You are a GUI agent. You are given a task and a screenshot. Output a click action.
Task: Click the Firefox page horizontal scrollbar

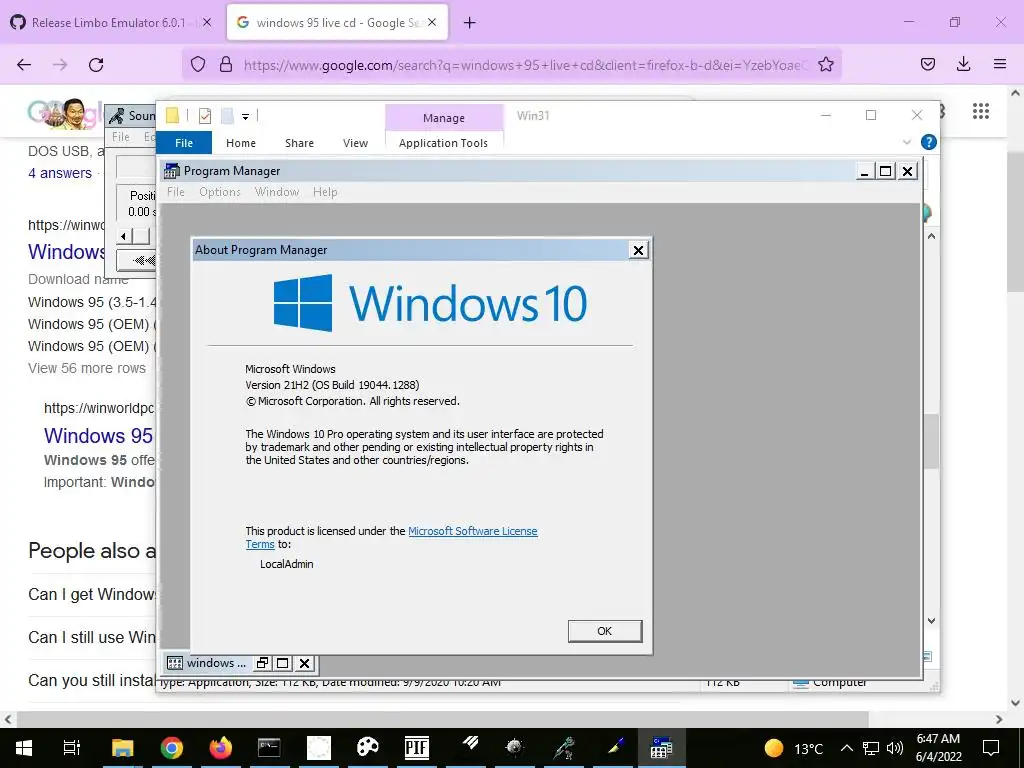(443, 719)
